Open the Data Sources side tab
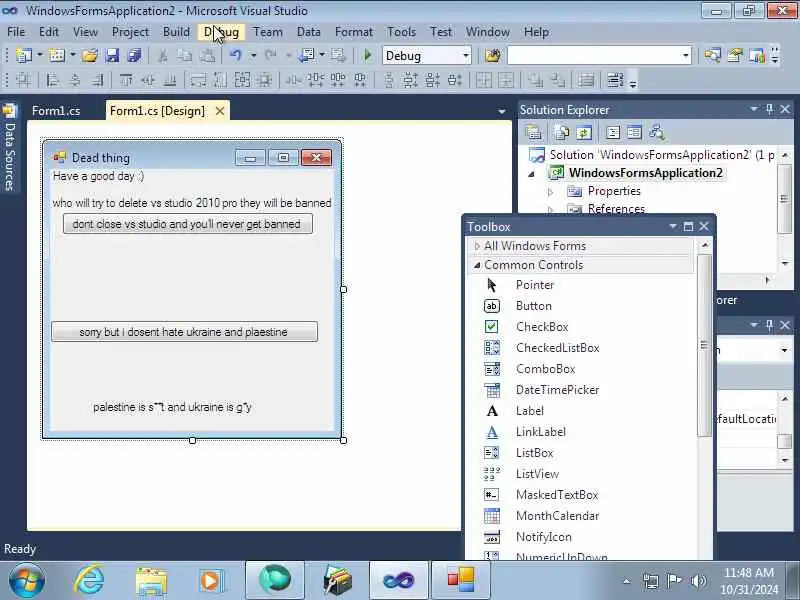The image size is (800, 600). pyautogui.click(x=10, y=148)
